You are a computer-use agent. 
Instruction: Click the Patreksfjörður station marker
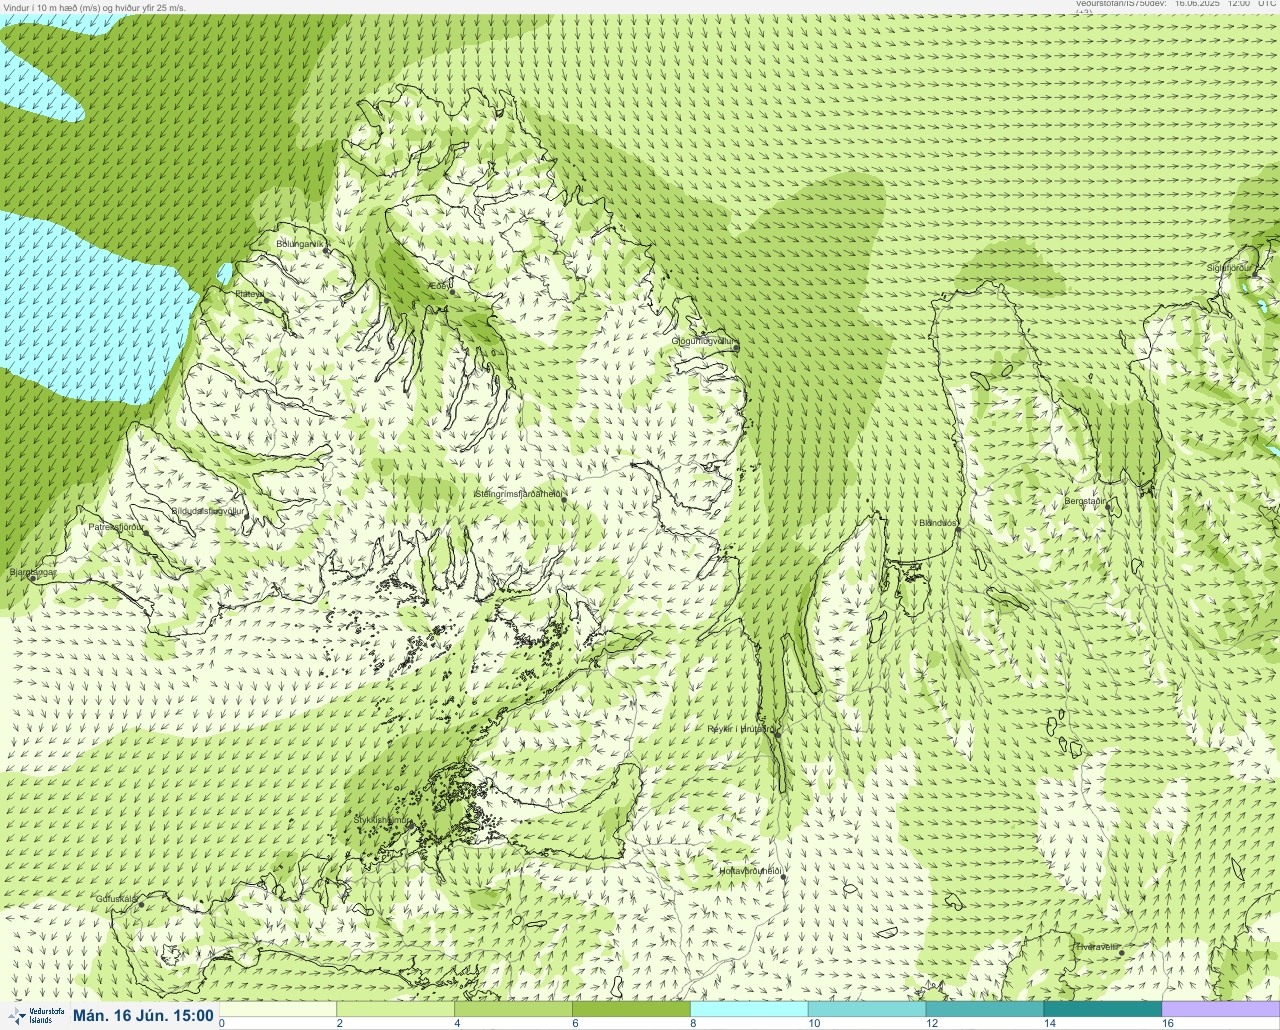click(145, 532)
